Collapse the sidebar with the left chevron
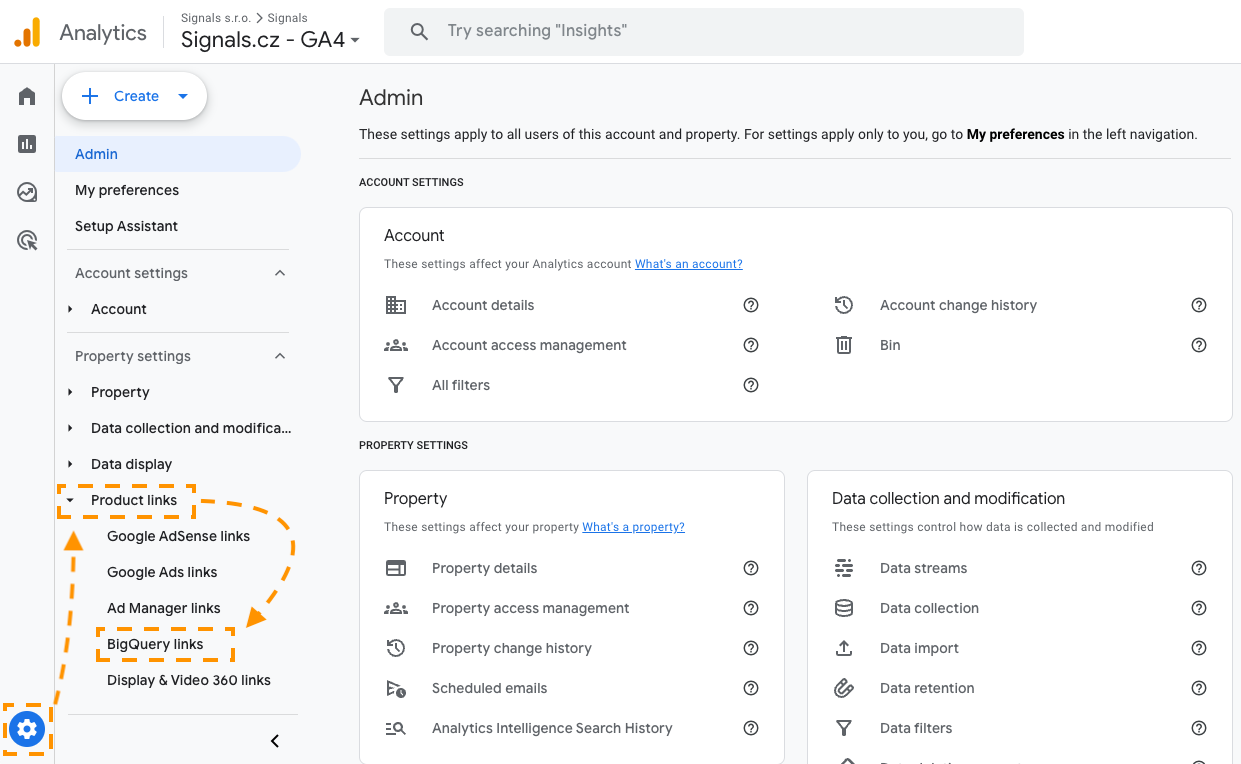The height and width of the screenshot is (764, 1241). click(x=275, y=741)
